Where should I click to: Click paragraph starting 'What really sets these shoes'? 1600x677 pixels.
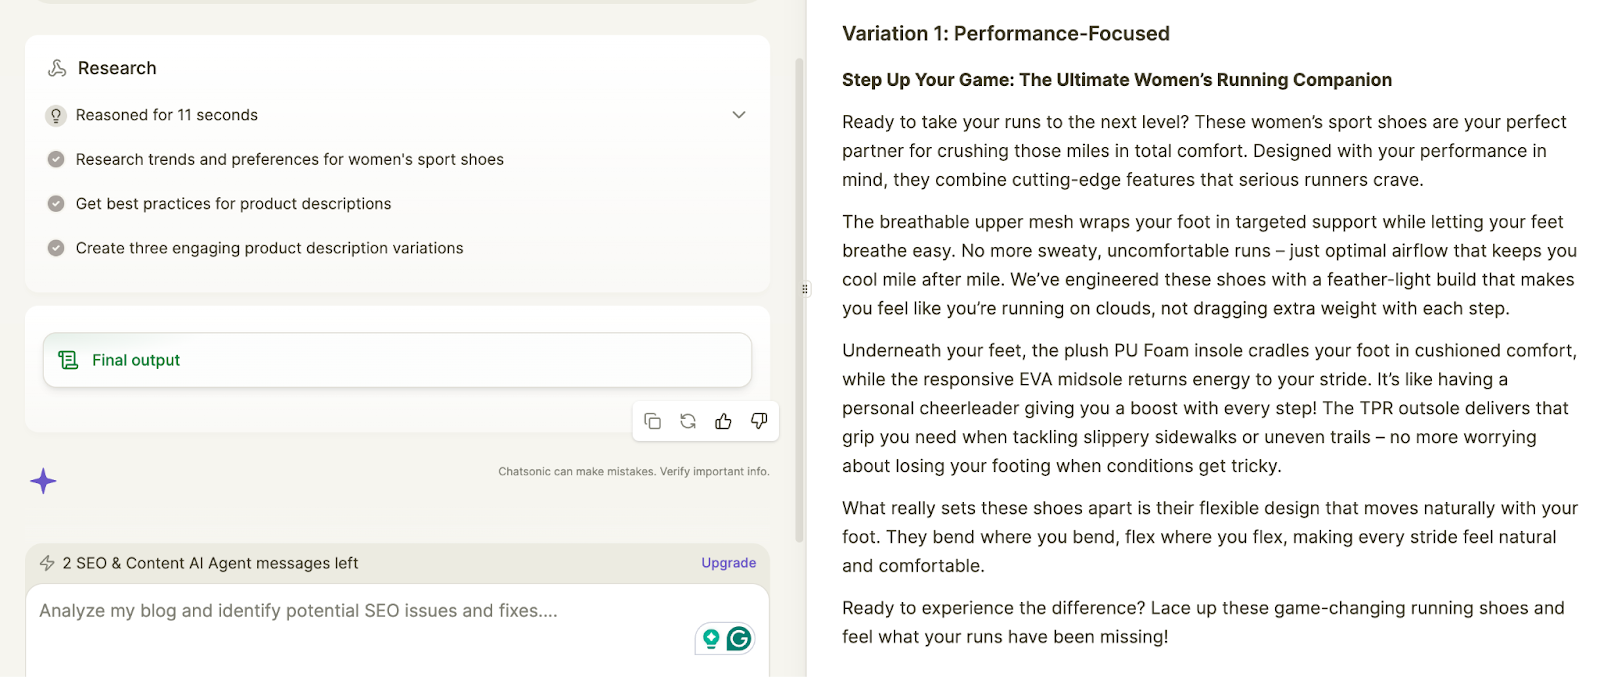coord(1210,537)
